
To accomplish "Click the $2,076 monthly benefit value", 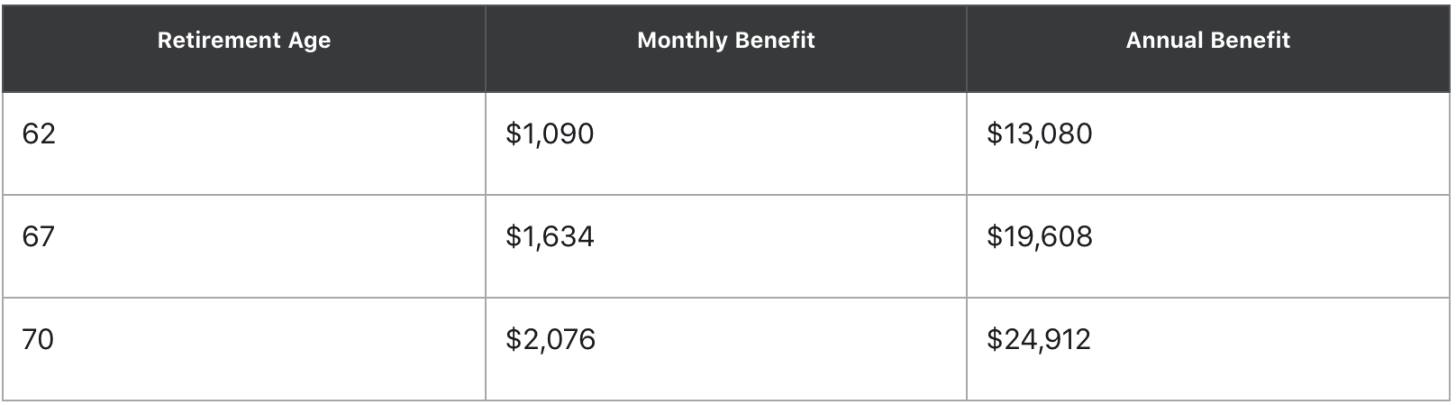I will 550,340.
